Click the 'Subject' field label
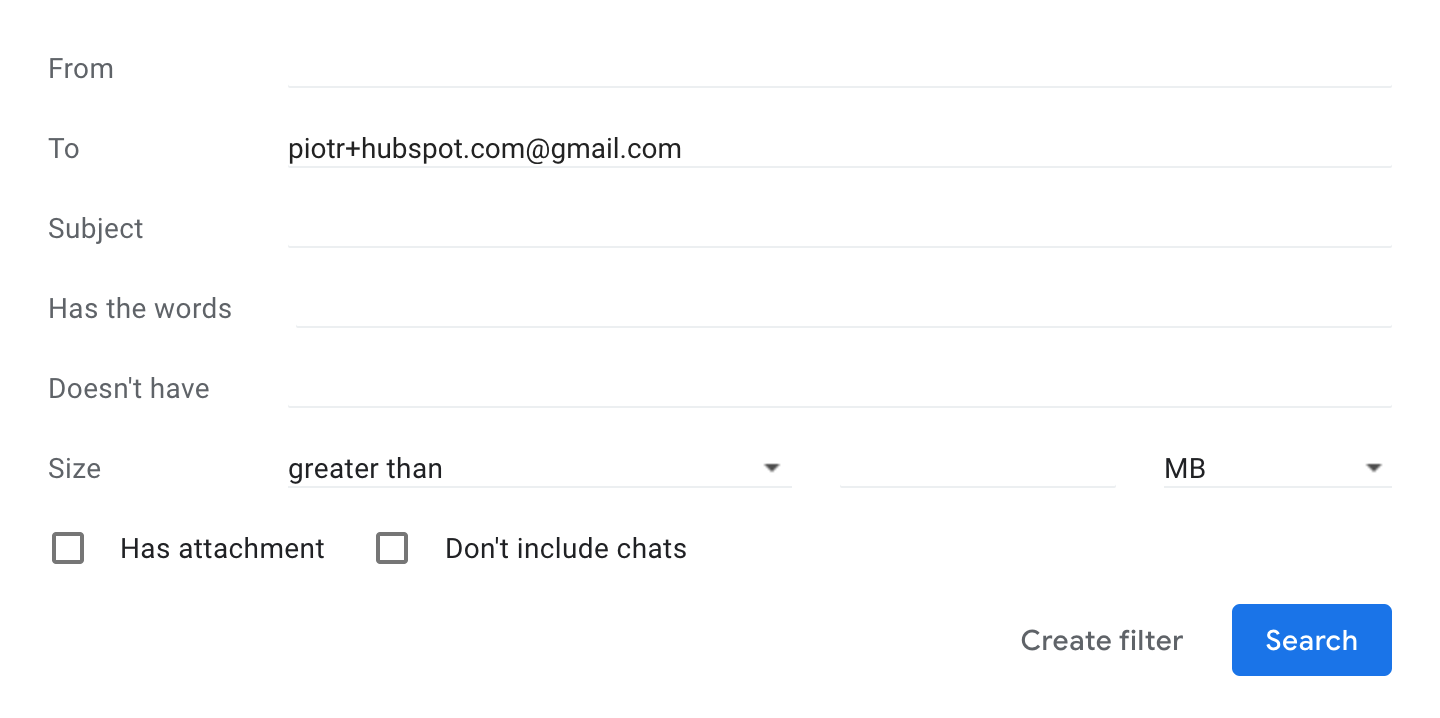 click(96, 229)
